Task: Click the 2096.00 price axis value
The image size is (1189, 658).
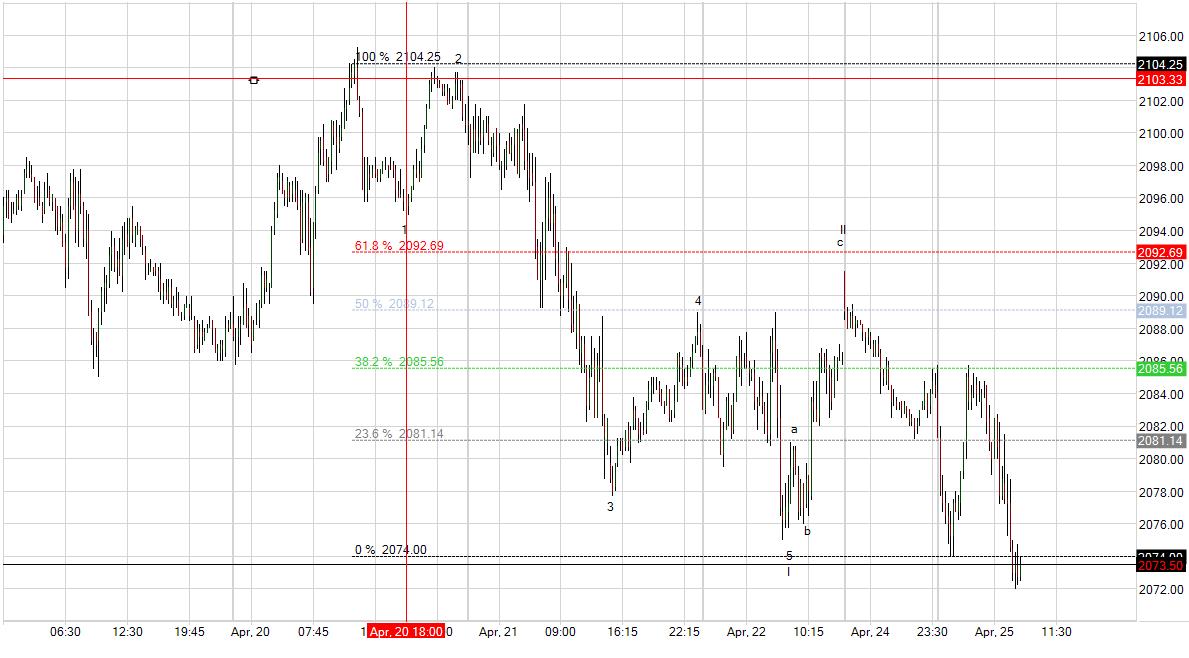Action: (x=1161, y=199)
